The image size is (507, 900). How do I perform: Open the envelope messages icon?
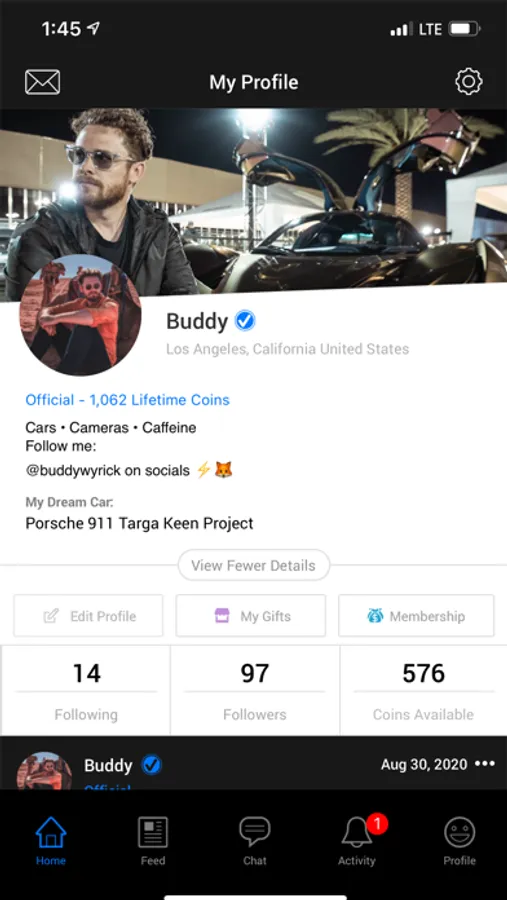(x=42, y=82)
